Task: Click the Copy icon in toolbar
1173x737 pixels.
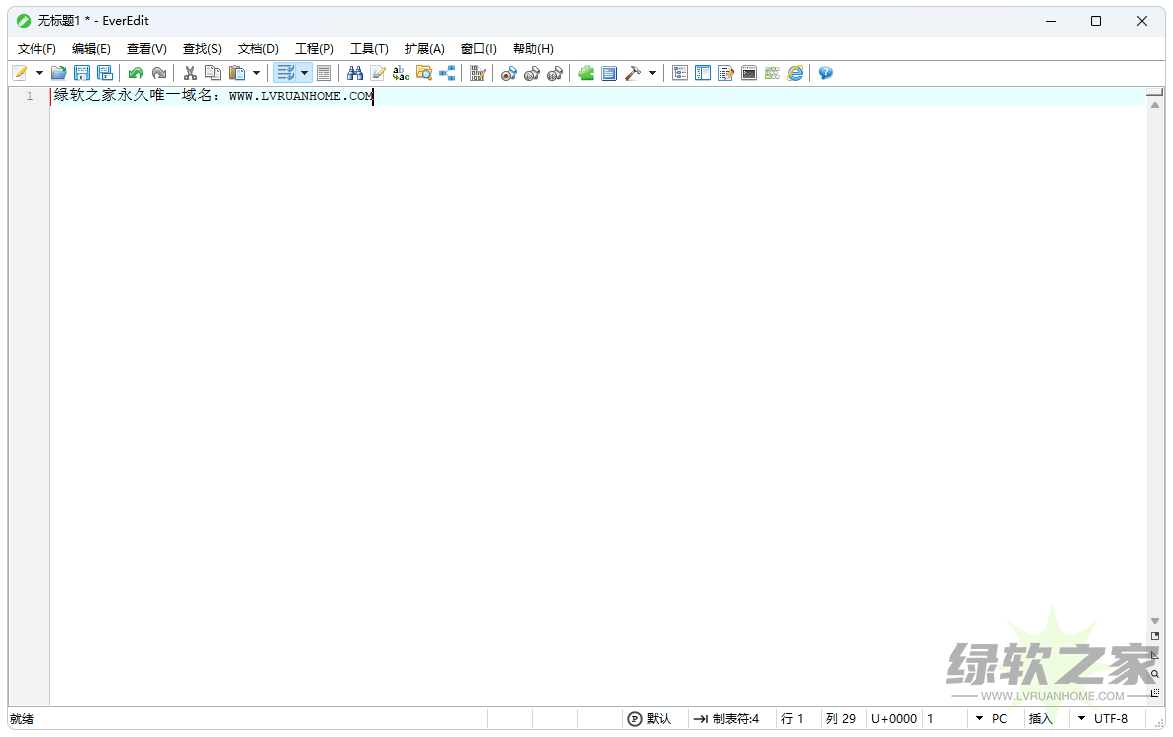Action: pos(212,73)
